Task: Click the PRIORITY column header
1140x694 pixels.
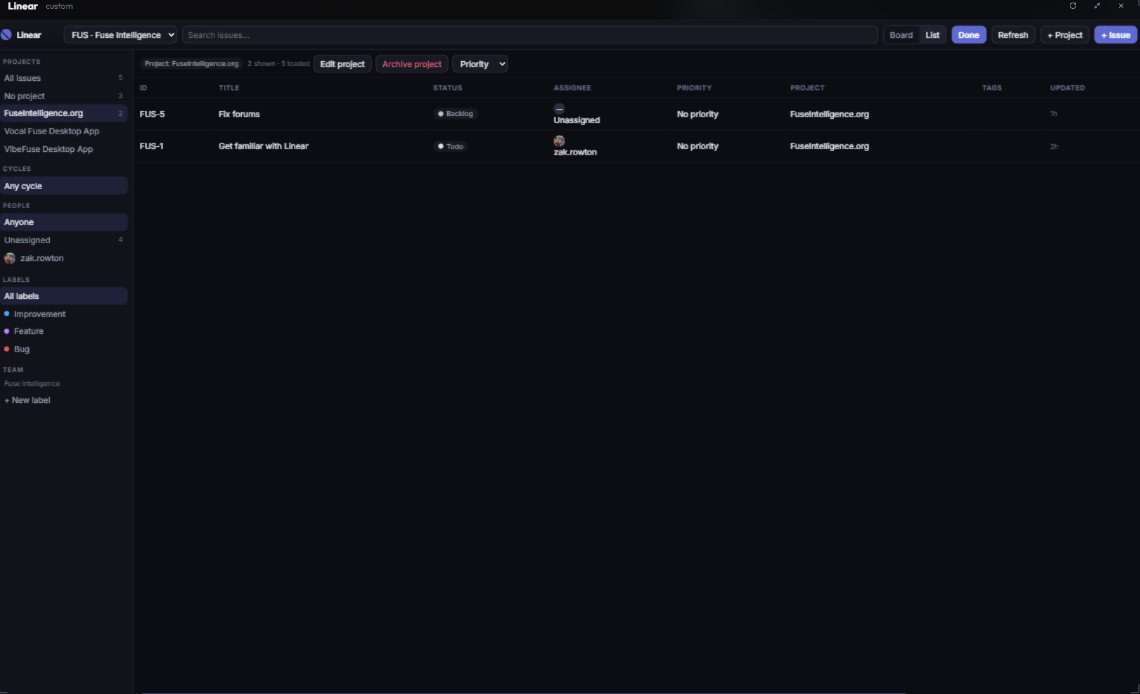Action: click(x=694, y=88)
